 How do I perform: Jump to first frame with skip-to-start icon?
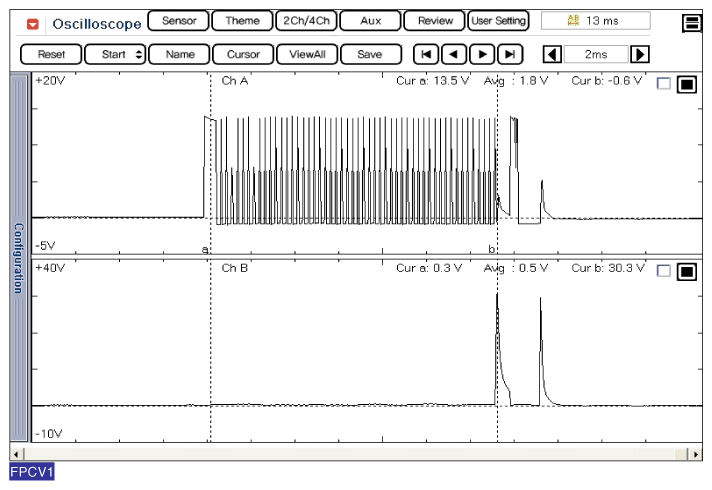click(x=426, y=55)
